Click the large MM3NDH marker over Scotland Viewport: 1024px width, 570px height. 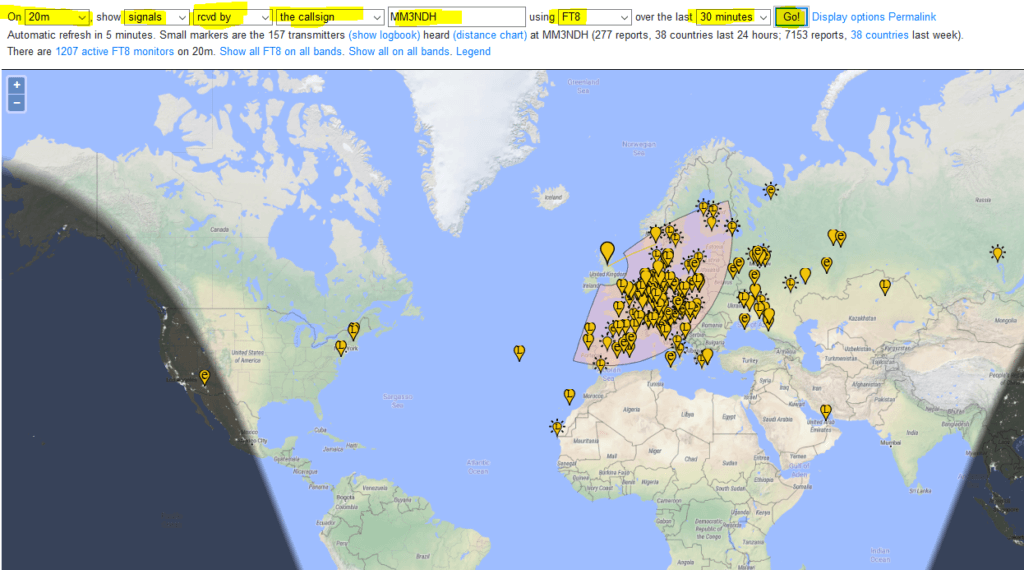pyautogui.click(x=607, y=252)
